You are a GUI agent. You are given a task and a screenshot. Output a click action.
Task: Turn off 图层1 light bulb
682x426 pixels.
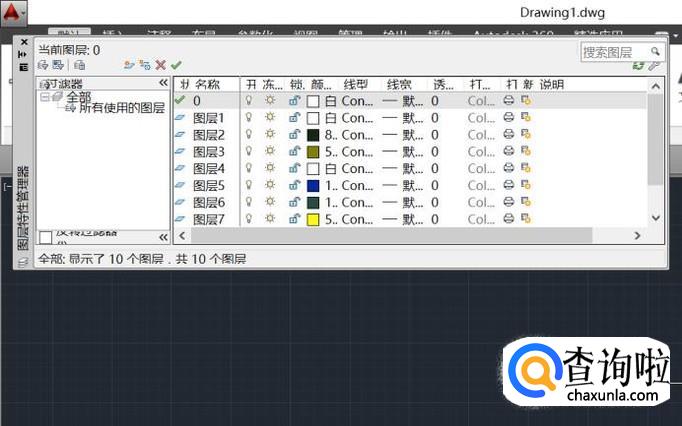pyautogui.click(x=249, y=117)
